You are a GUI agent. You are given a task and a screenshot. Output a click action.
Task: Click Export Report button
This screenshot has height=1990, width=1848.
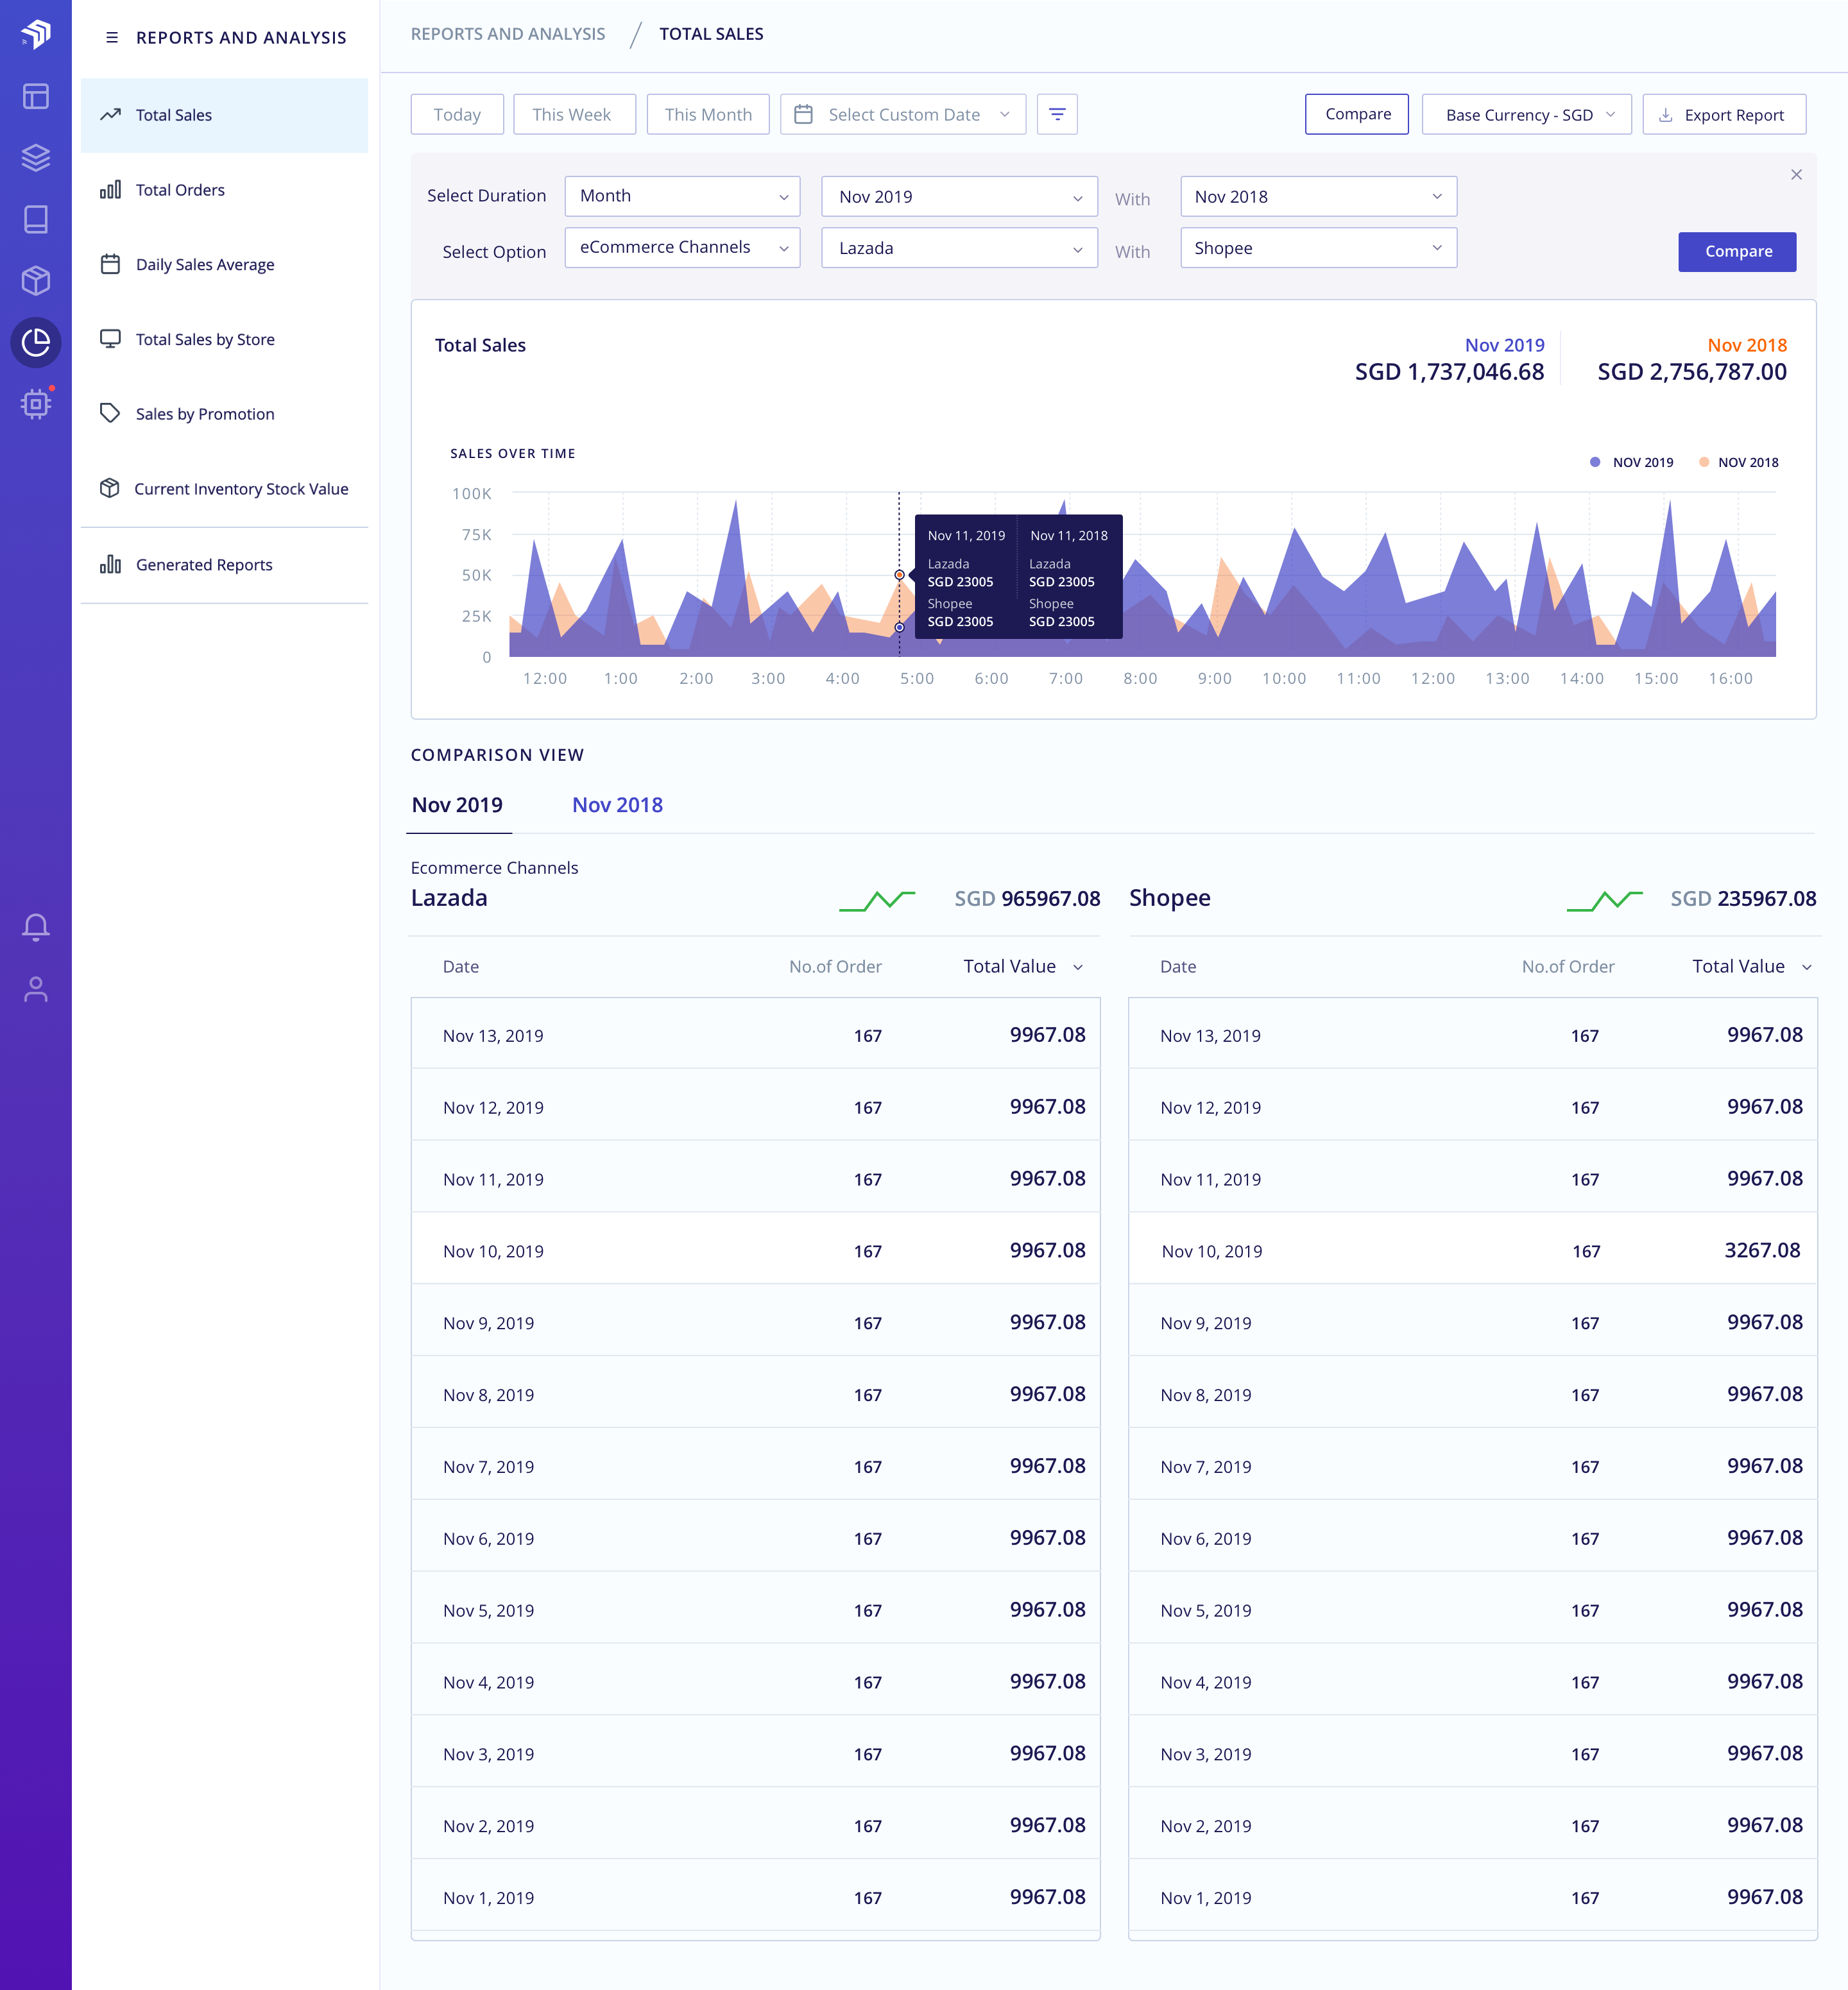[1723, 115]
